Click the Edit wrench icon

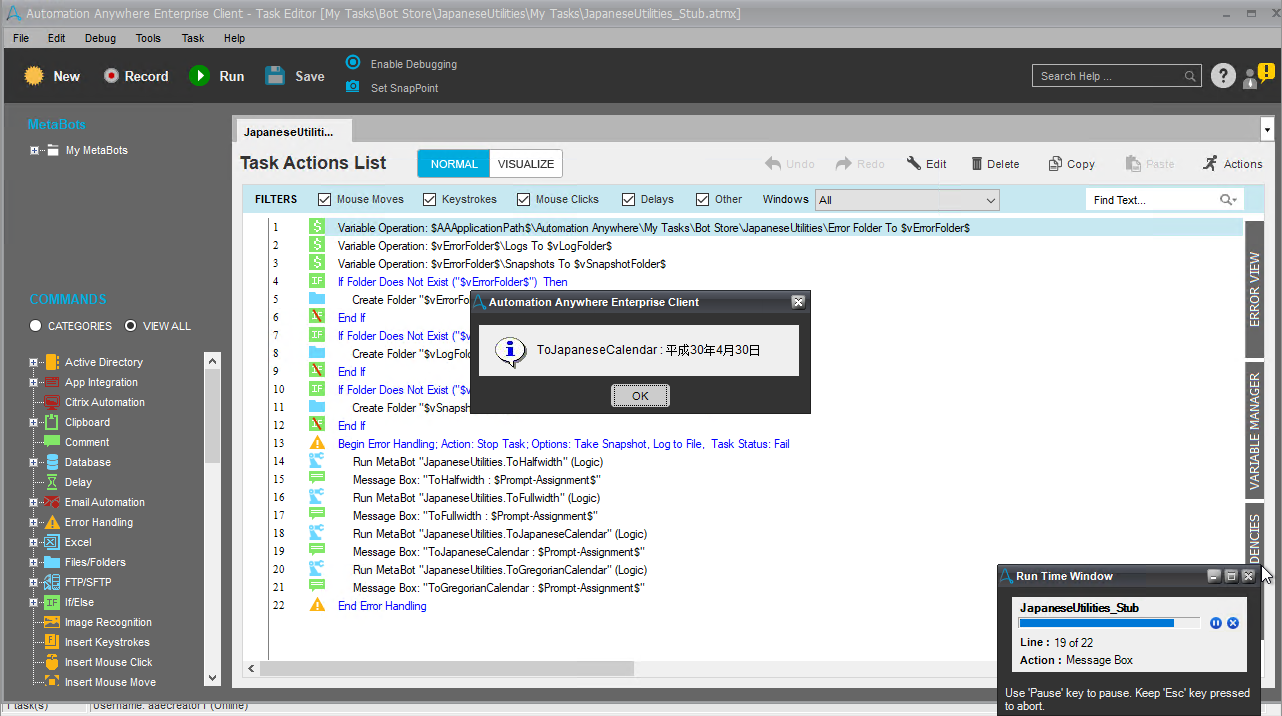[x=914, y=164]
